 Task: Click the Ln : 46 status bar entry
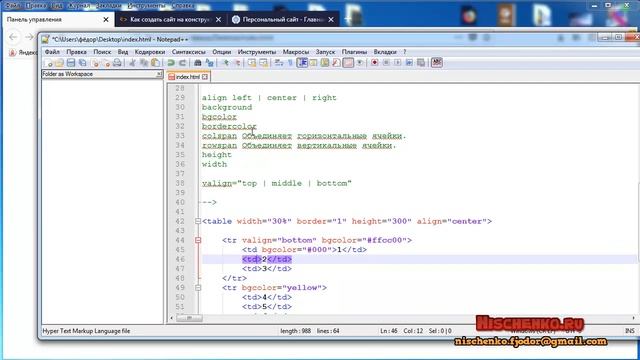389,331
